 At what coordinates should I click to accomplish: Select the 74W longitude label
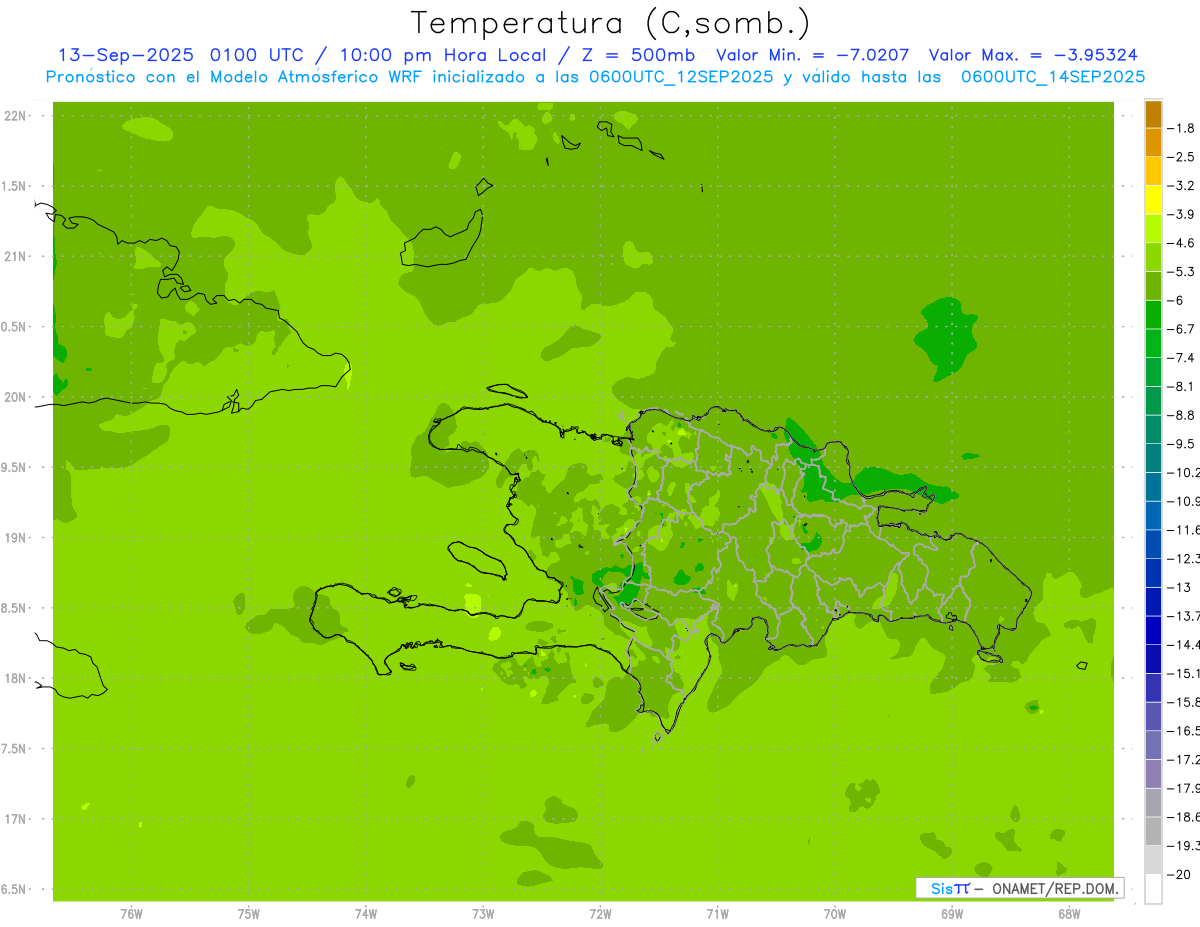[365, 914]
